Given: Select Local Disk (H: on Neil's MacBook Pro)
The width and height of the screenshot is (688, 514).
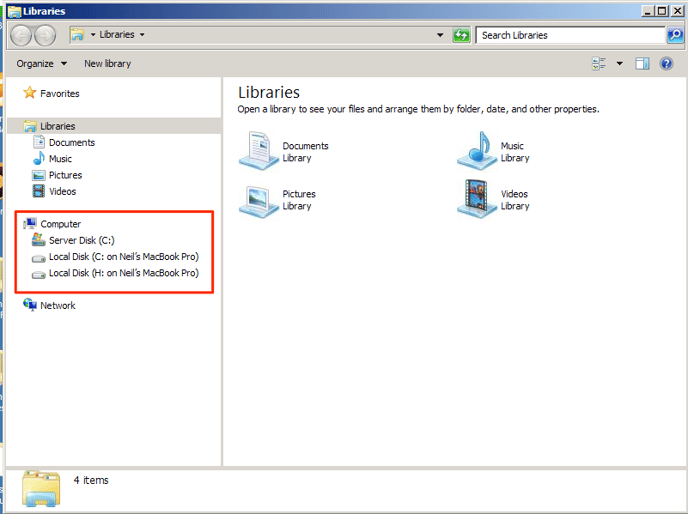Looking at the screenshot, I should (123, 273).
